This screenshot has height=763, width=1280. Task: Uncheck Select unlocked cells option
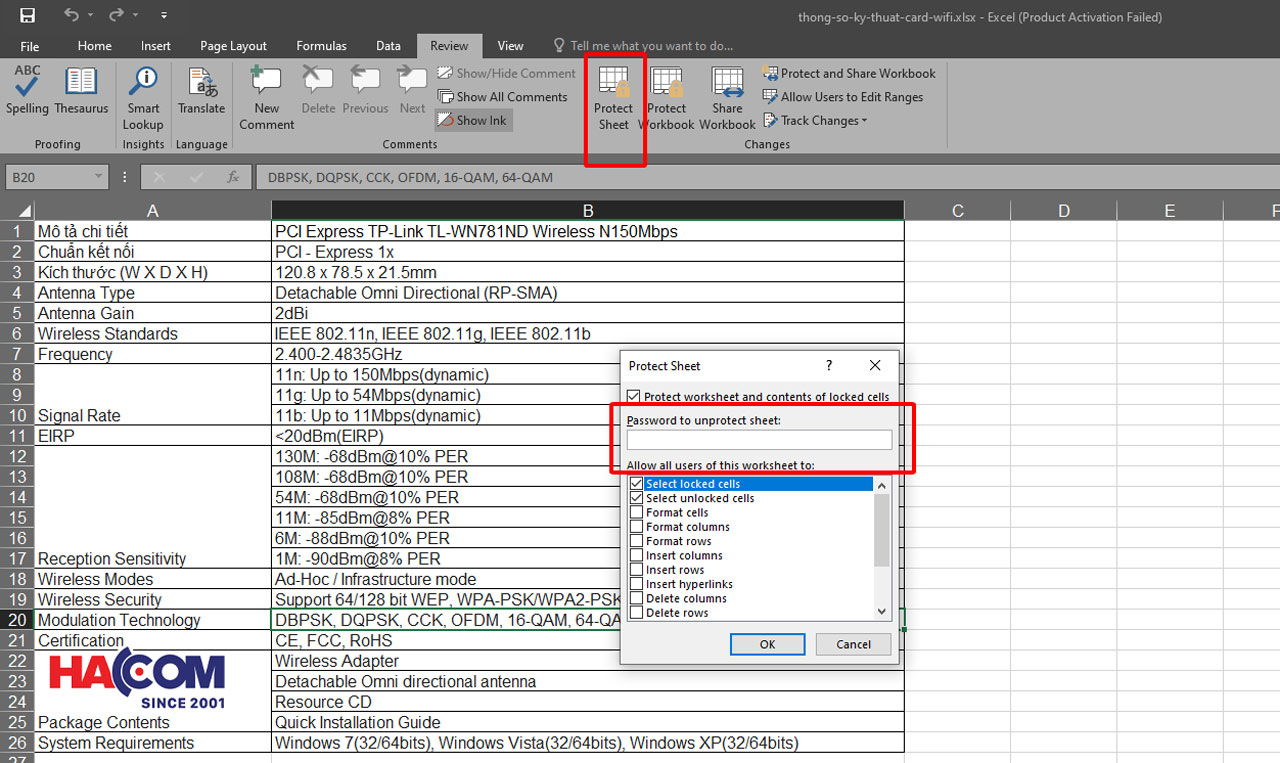point(636,498)
